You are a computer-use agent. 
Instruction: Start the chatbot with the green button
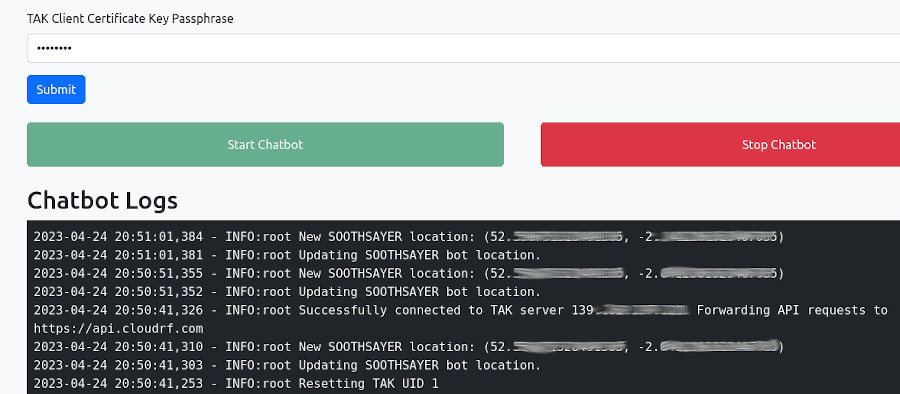point(265,144)
